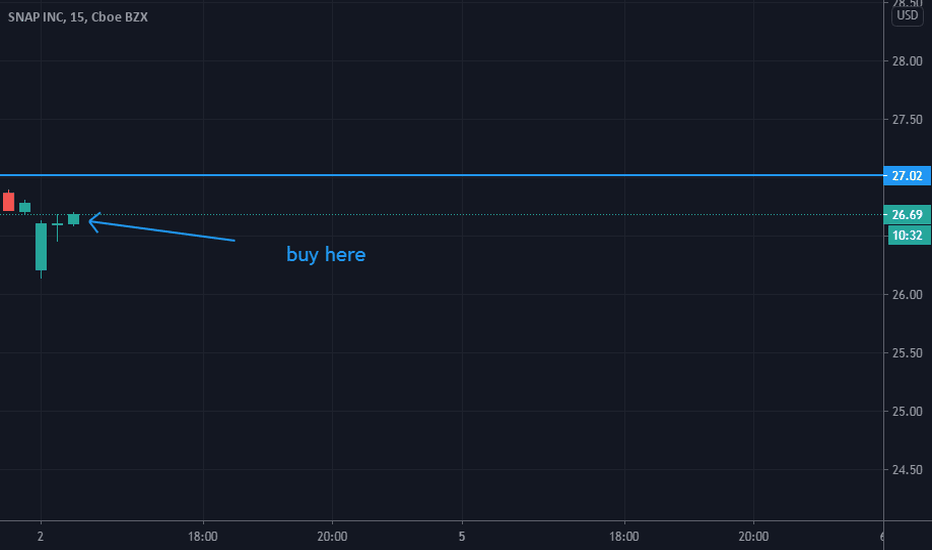Click the blue 27.02 price tag
Image resolution: width=932 pixels, height=550 pixels.
(x=907, y=175)
